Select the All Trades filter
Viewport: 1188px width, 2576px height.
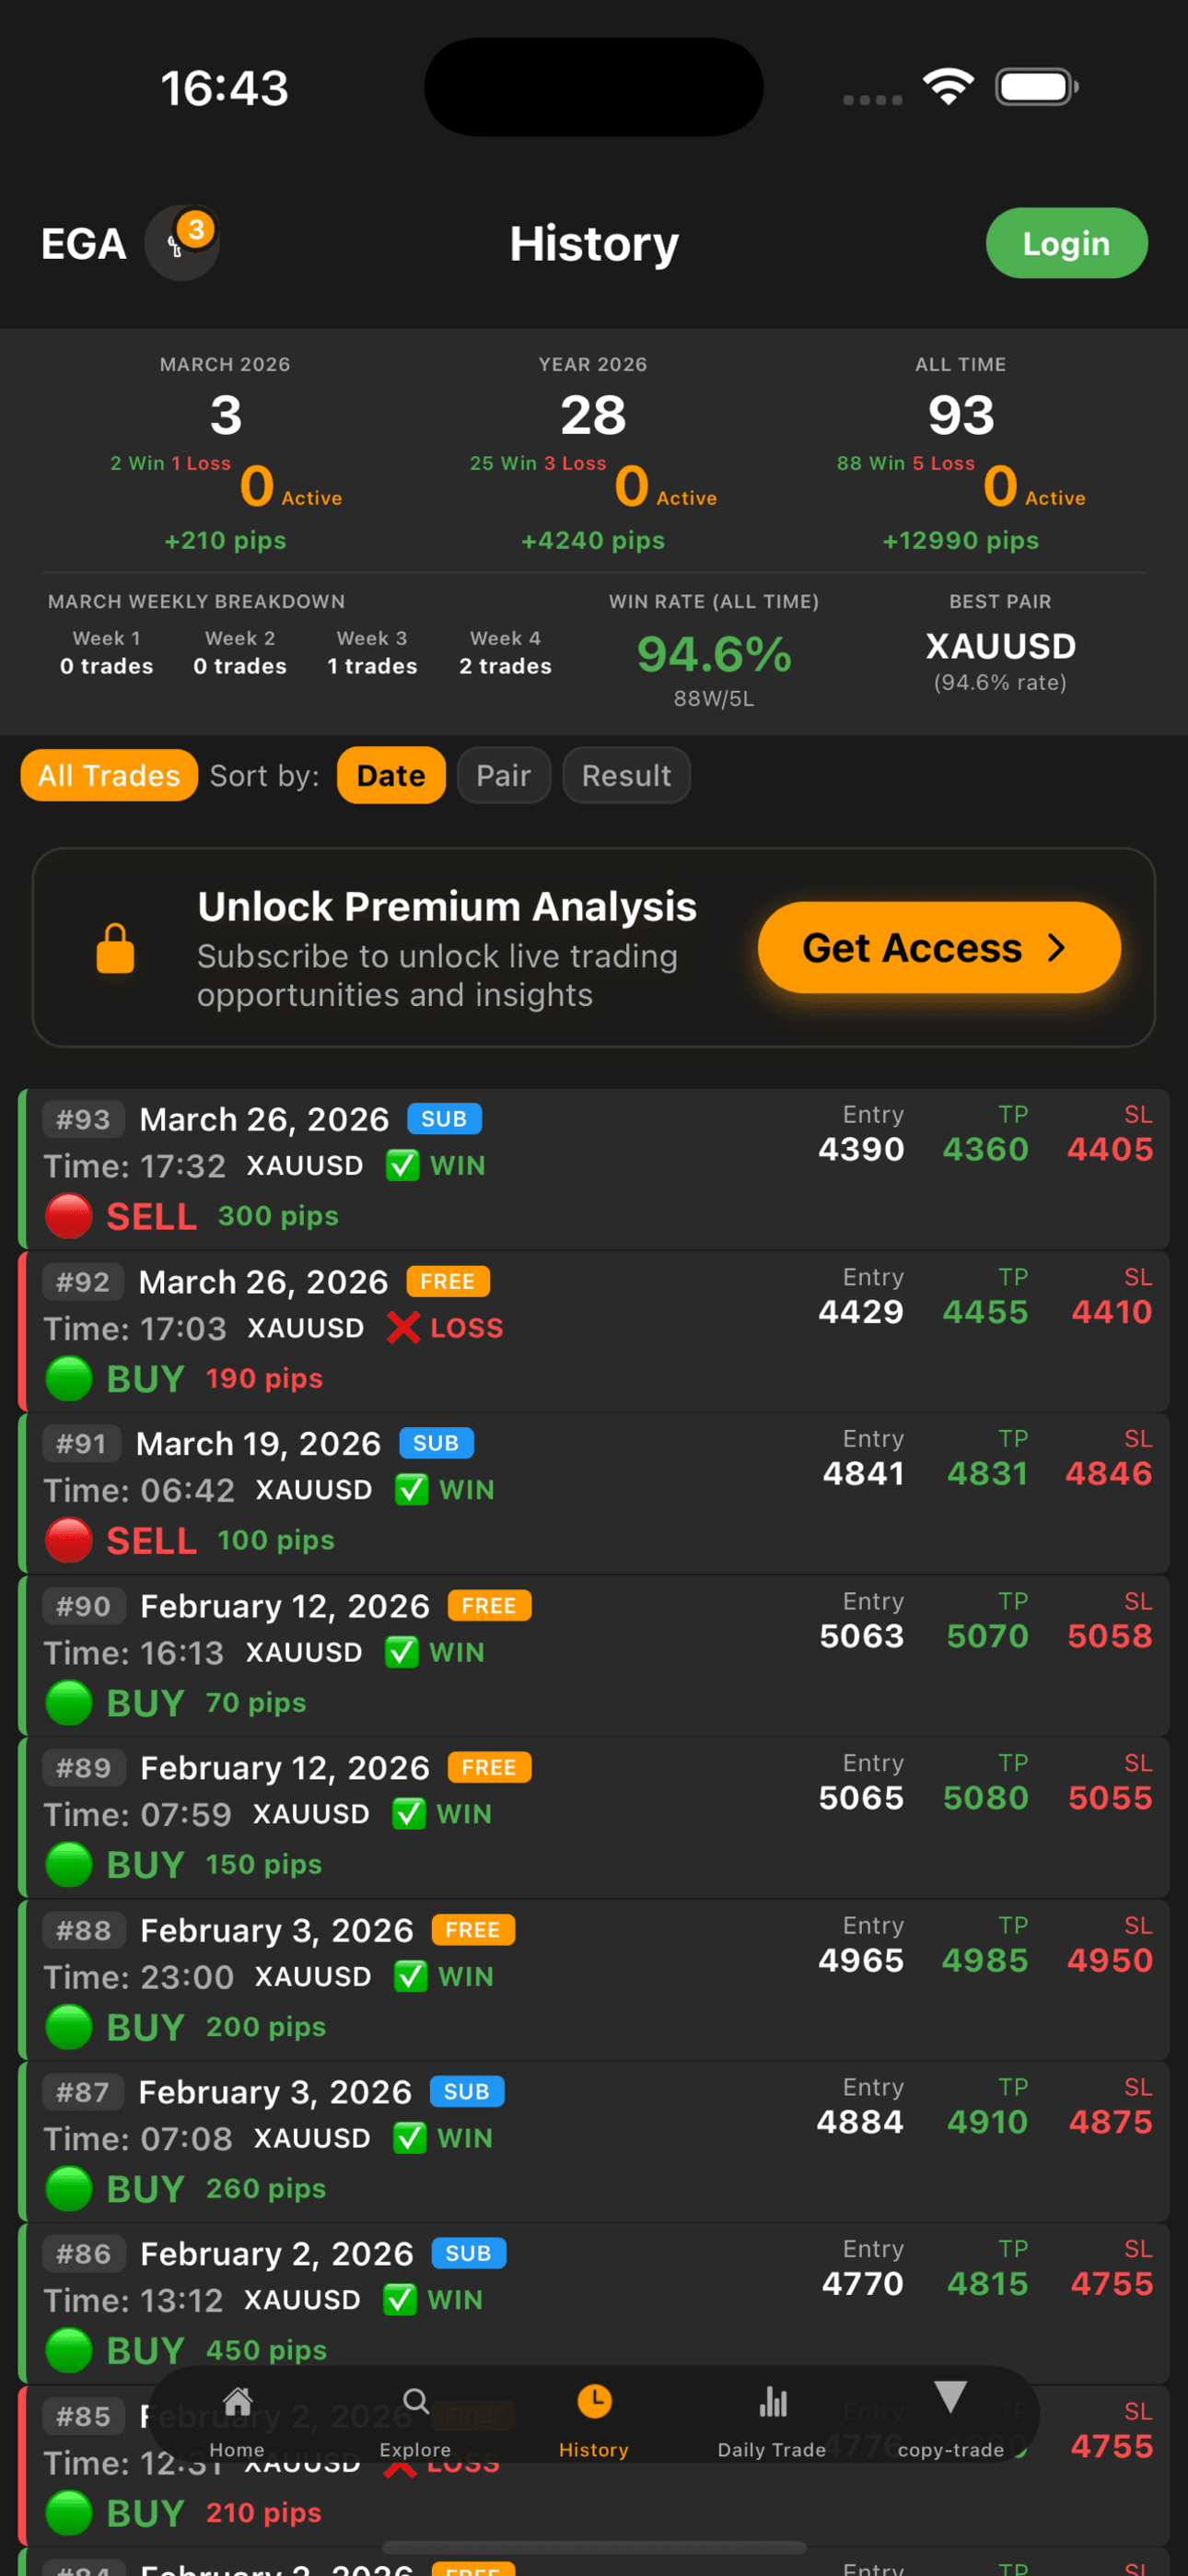[x=109, y=776]
